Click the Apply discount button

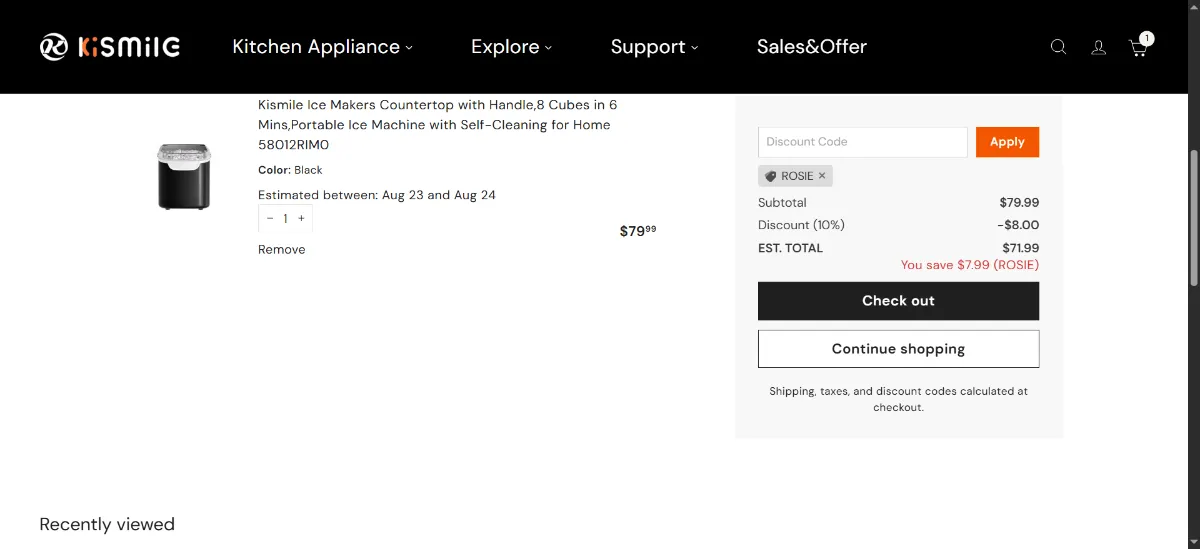(x=1007, y=142)
